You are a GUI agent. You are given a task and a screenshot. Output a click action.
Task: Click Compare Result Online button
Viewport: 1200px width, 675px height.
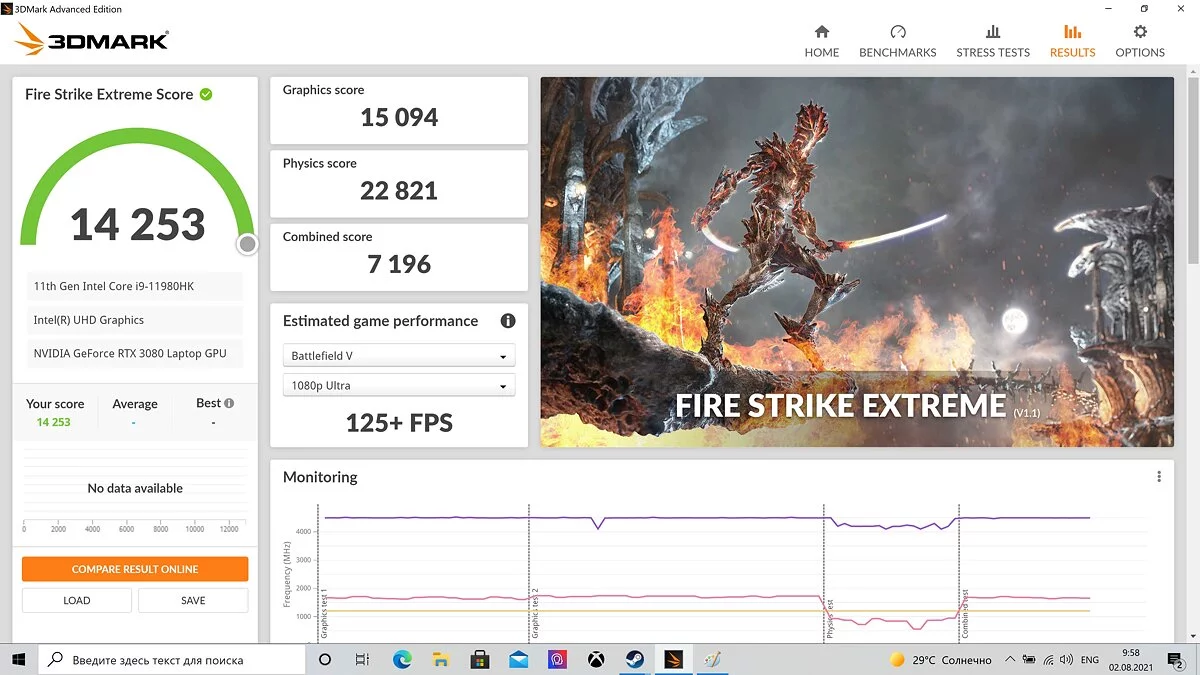[135, 569]
